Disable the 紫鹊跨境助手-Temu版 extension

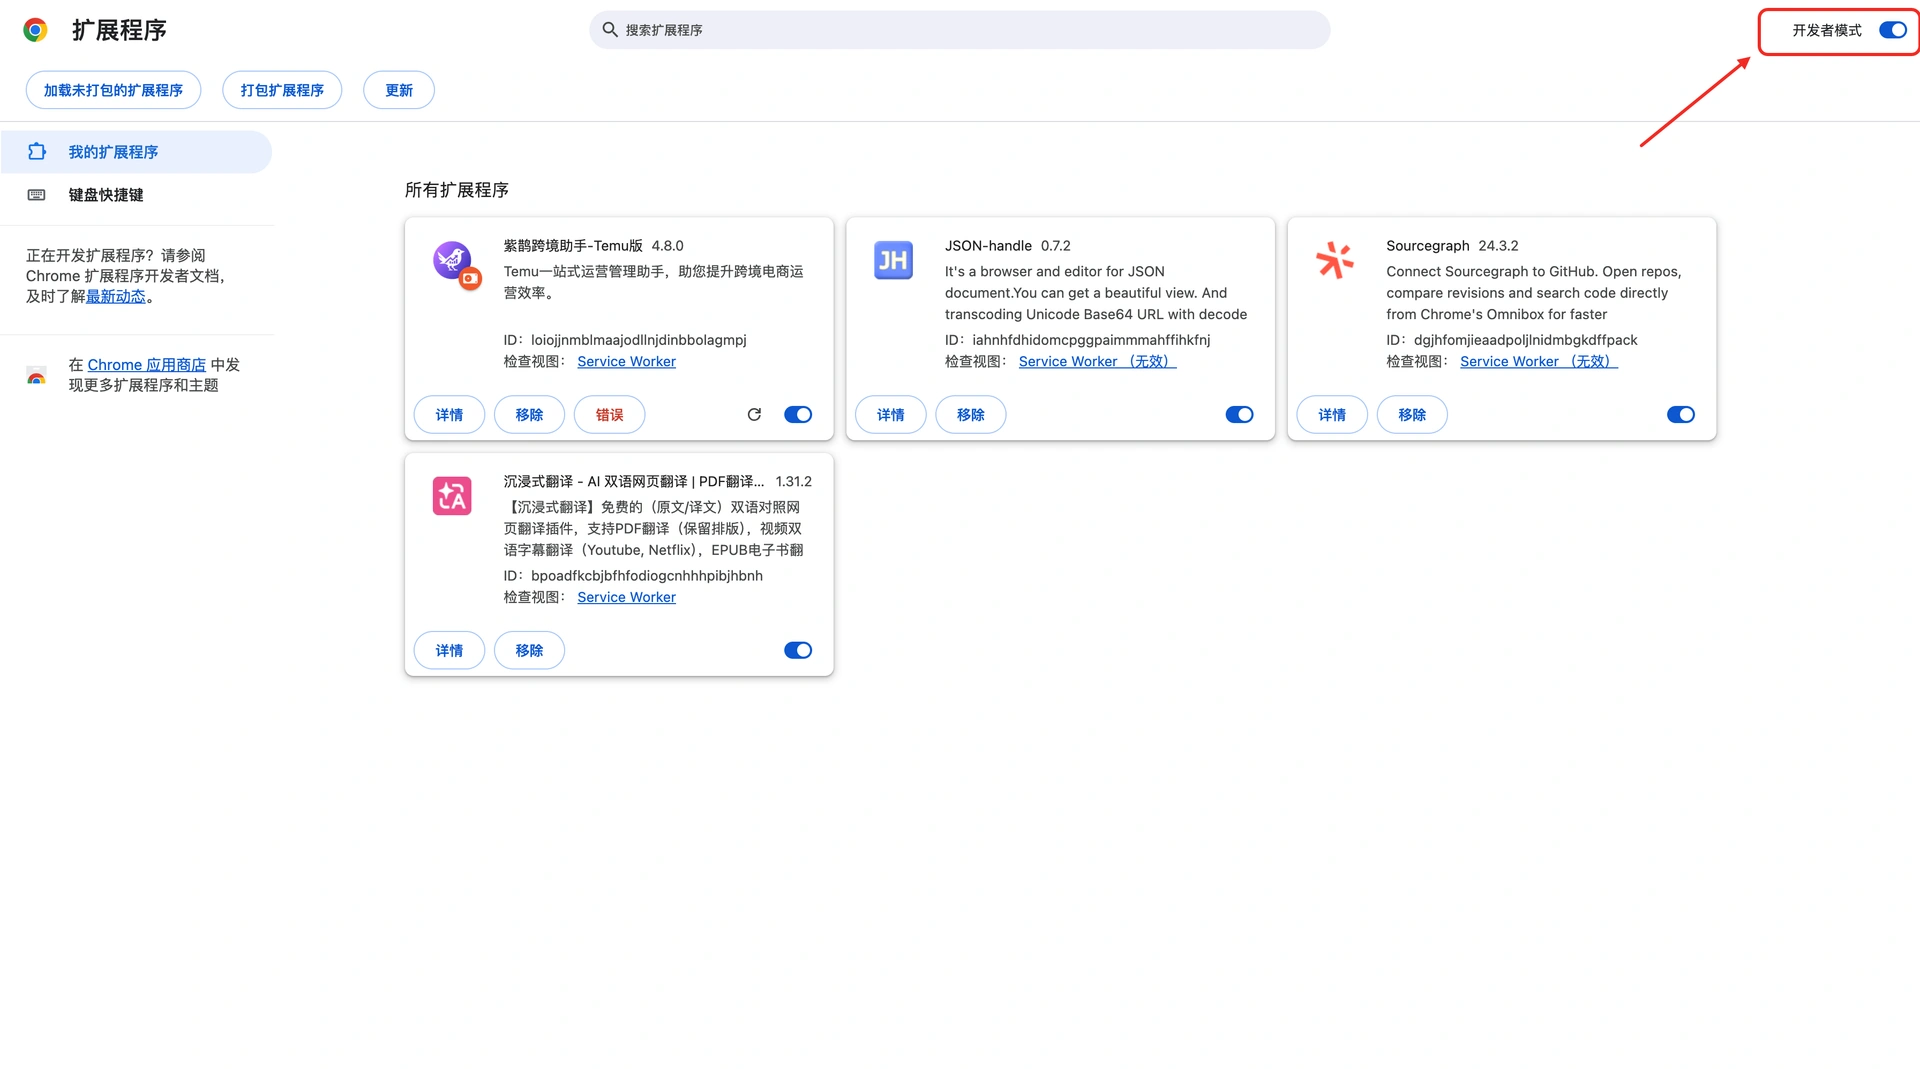pos(798,415)
